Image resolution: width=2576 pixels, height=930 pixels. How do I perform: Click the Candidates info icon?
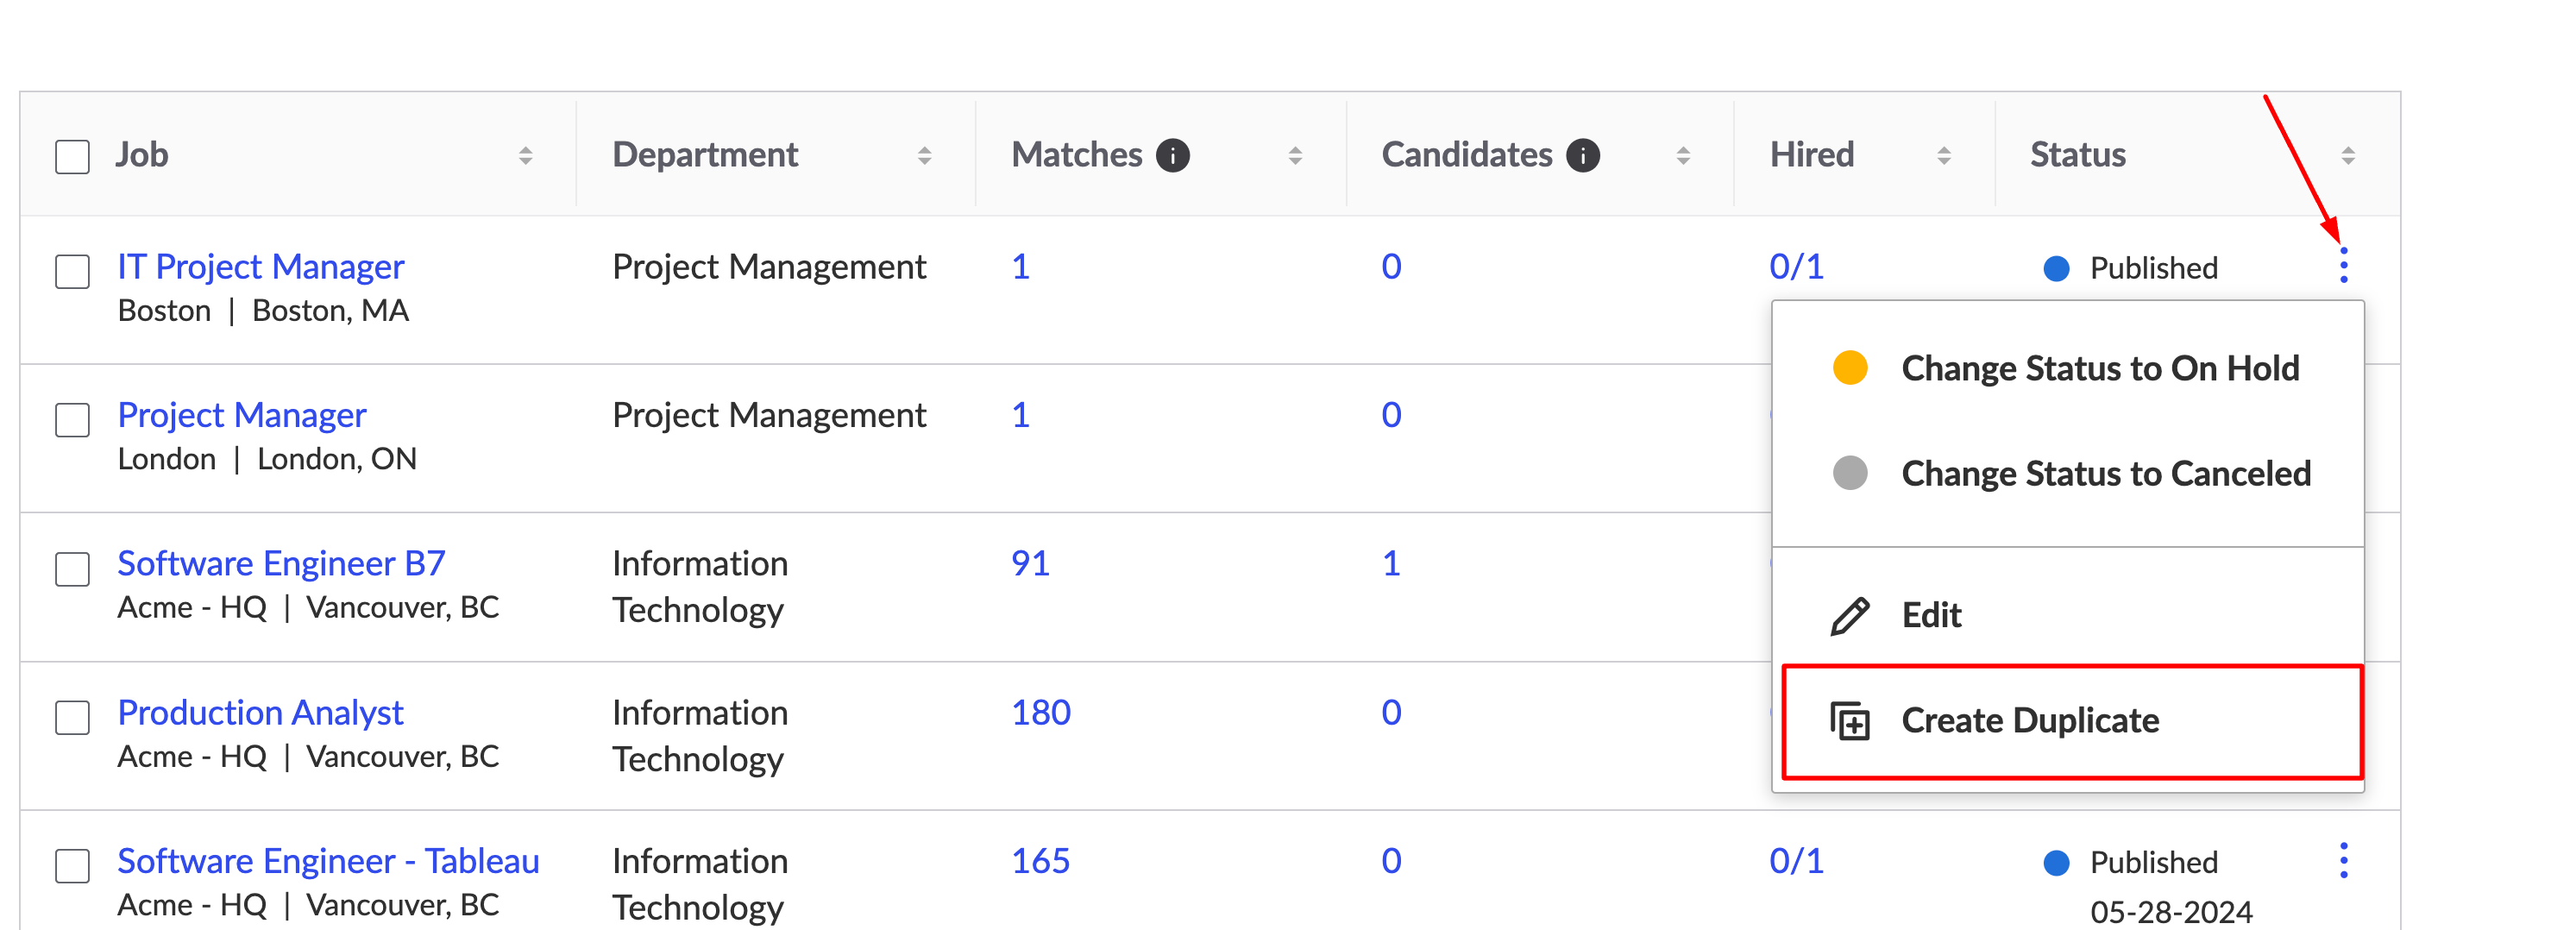tap(1583, 156)
